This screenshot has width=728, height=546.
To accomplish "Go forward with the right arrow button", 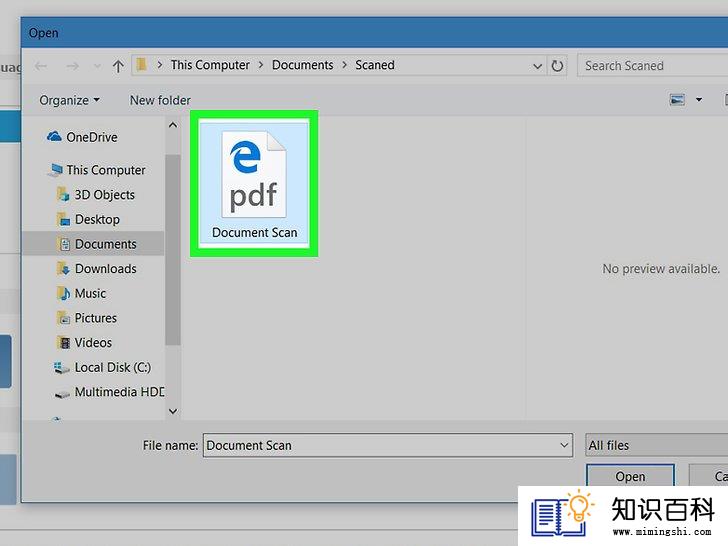I will pos(72,66).
